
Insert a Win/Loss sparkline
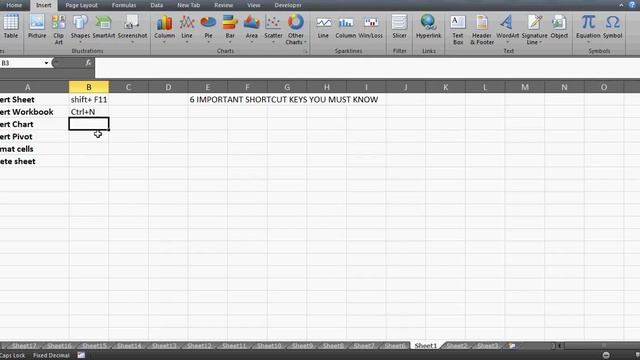coord(371,27)
